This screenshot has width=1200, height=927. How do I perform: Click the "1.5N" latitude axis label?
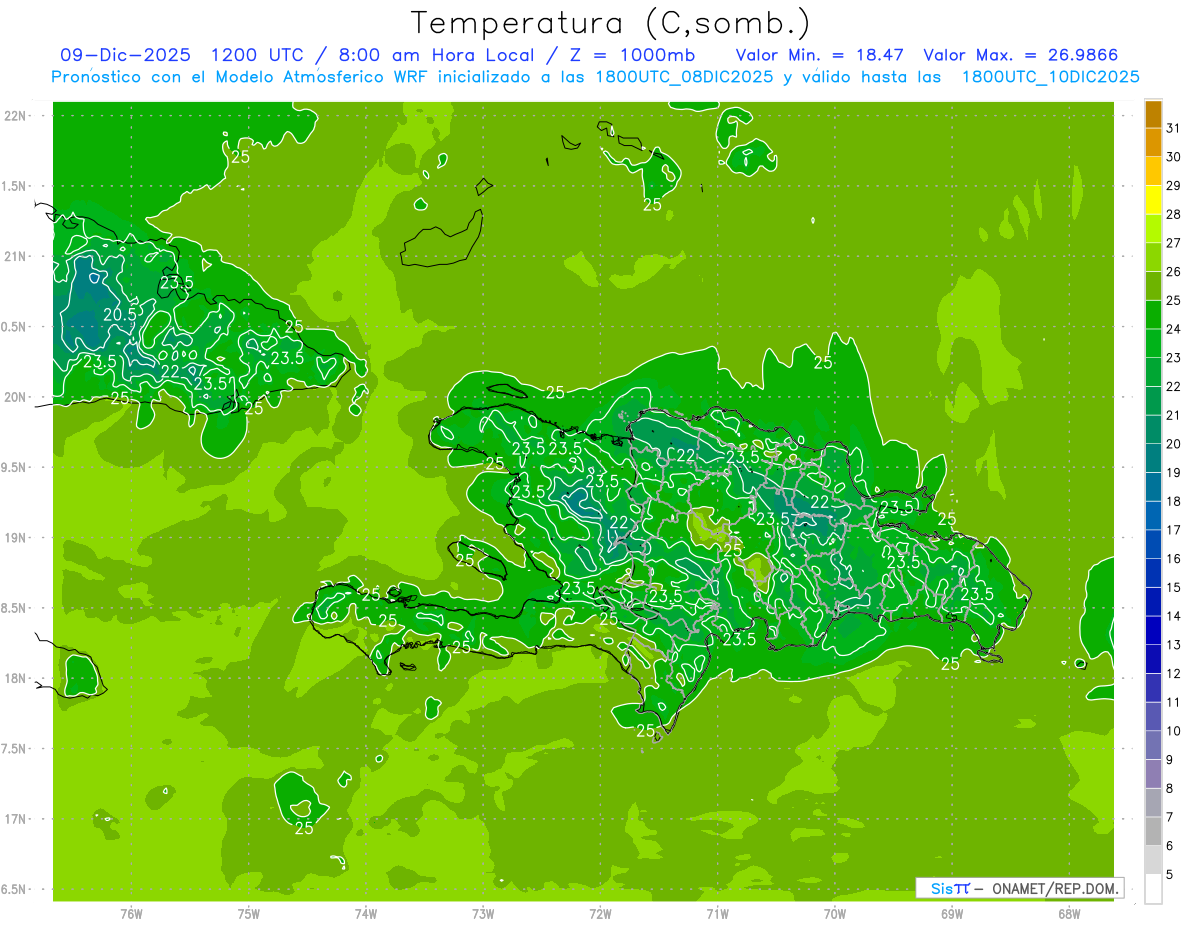tap(14, 186)
